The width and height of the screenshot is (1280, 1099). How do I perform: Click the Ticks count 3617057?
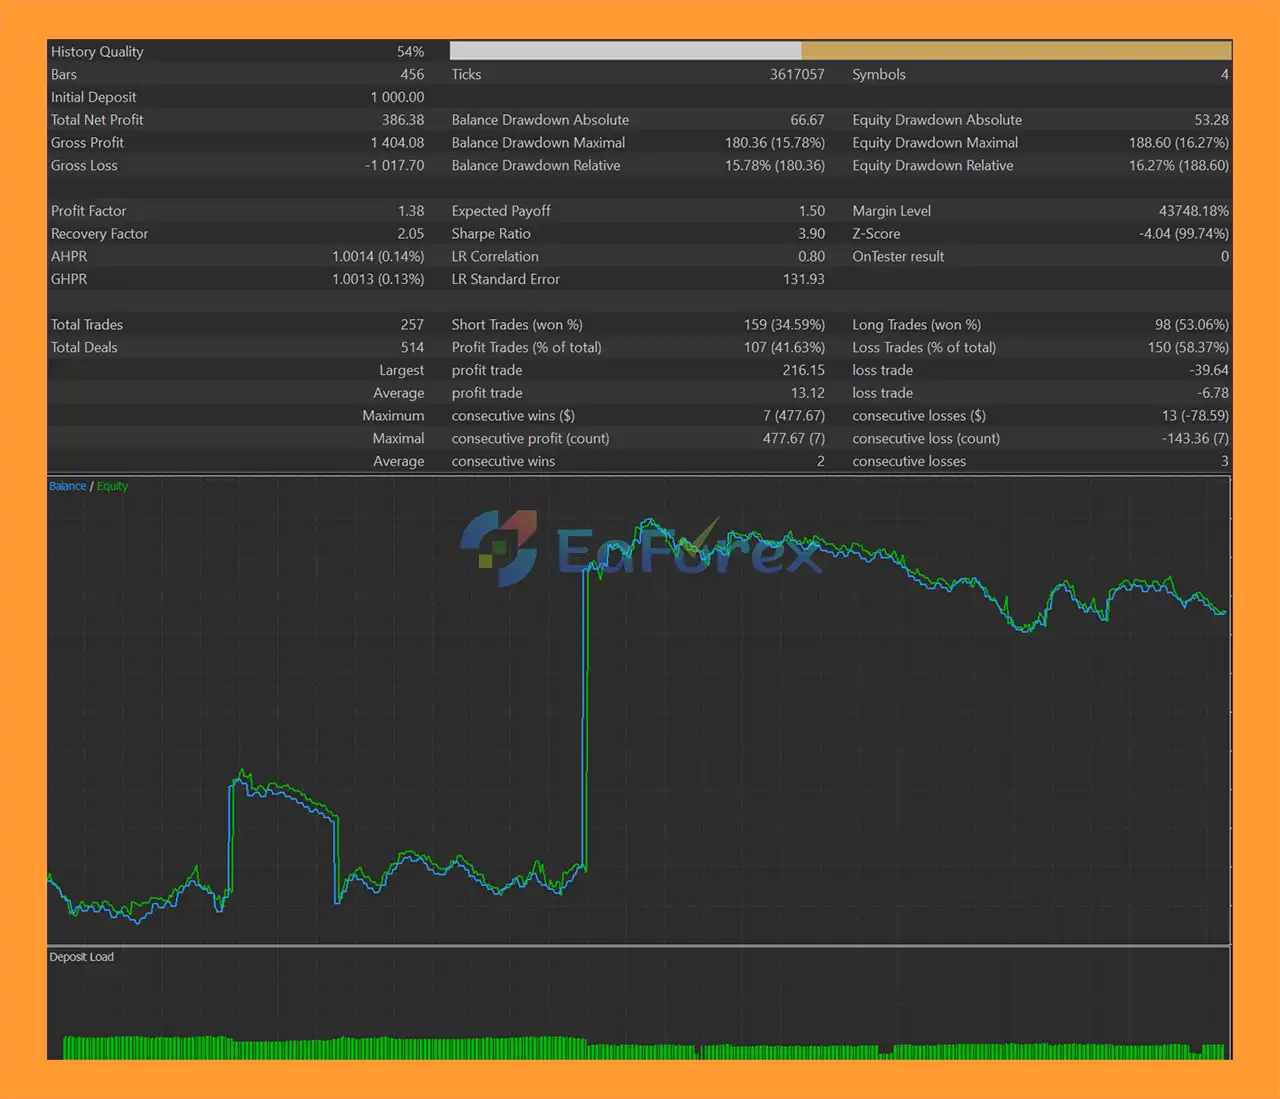click(797, 75)
